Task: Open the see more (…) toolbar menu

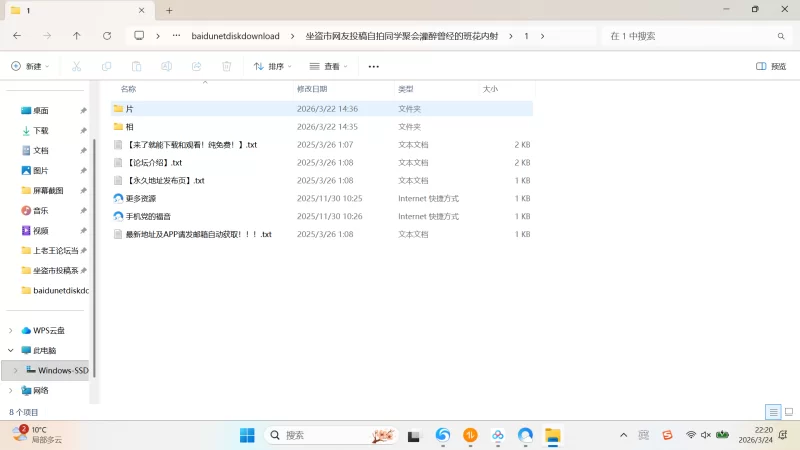Action: coord(374,66)
